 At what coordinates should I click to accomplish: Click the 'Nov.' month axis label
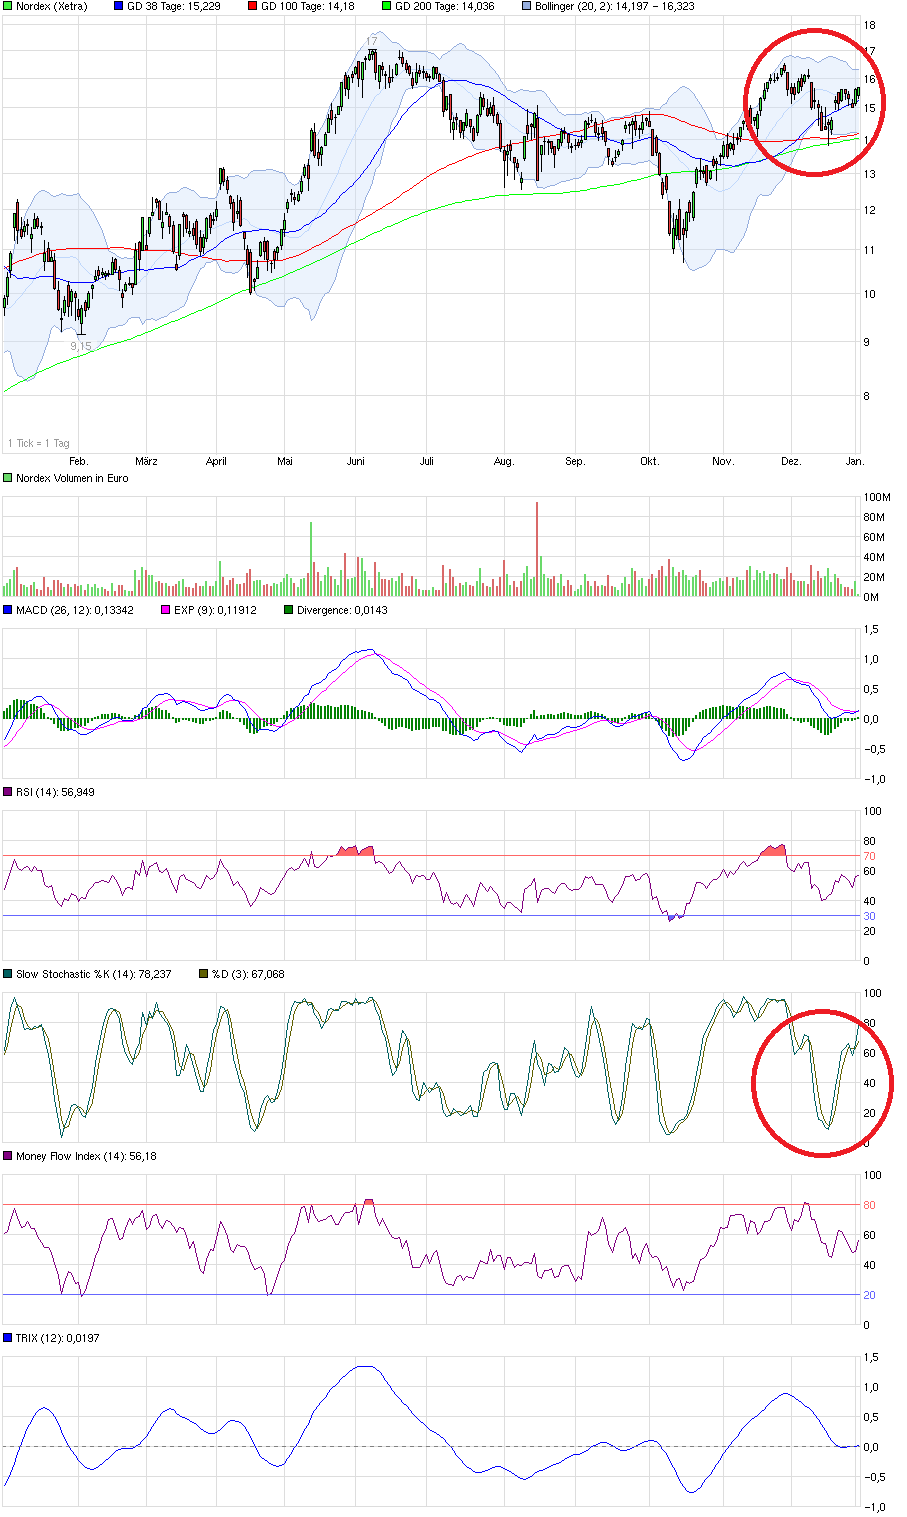click(x=723, y=462)
